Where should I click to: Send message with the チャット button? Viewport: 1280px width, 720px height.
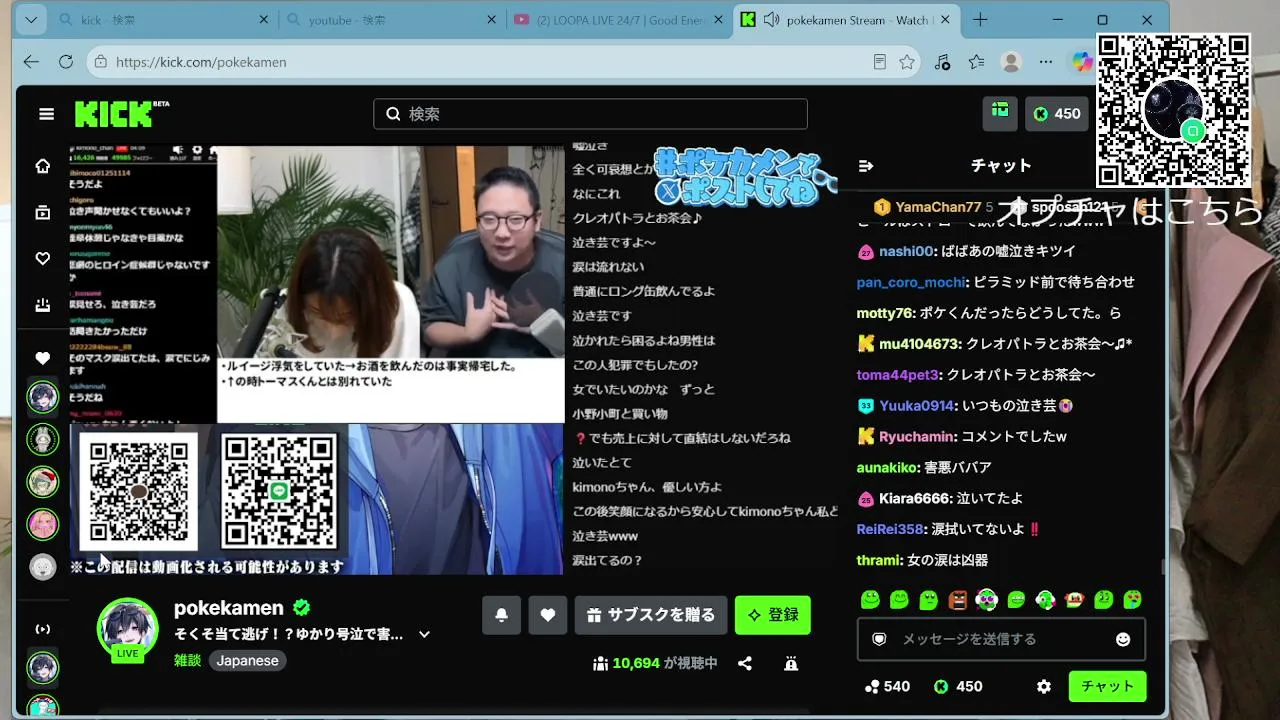pyautogui.click(x=1107, y=687)
